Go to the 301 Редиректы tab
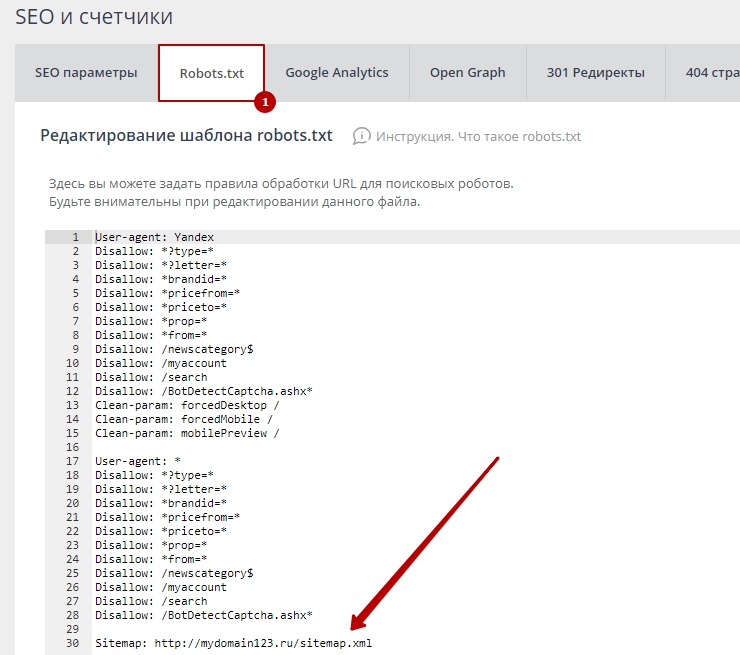 point(595,73)
